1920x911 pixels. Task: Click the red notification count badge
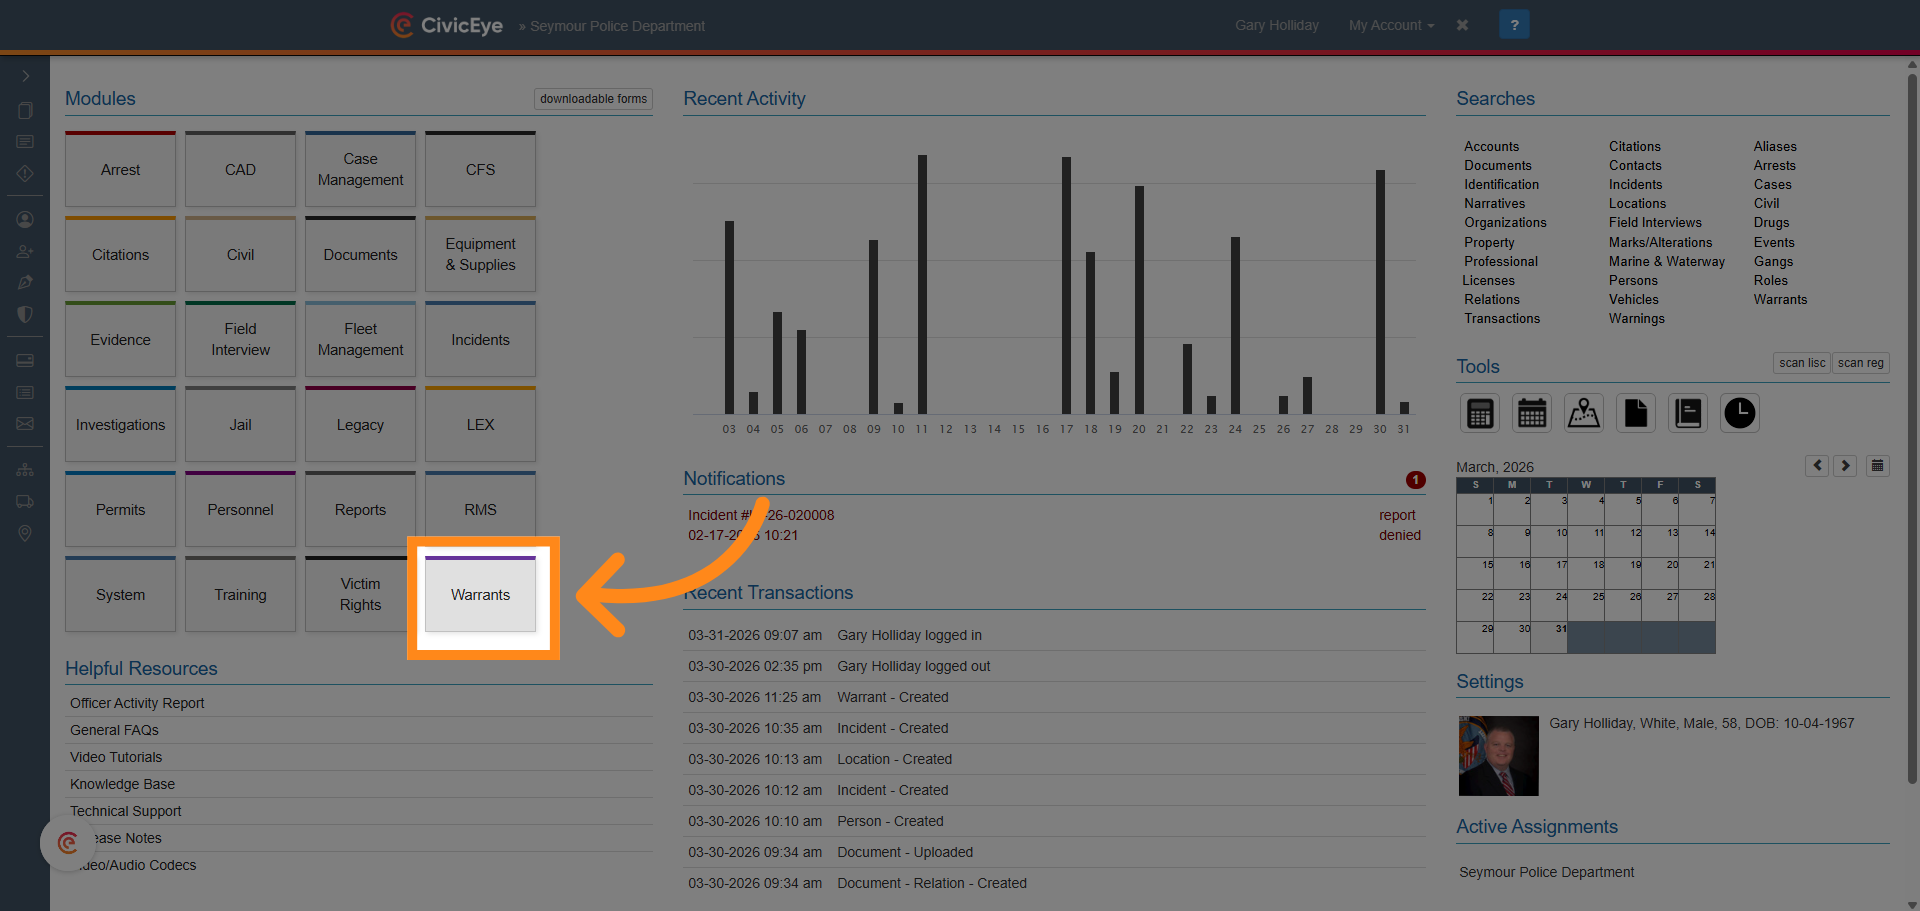coord(1415,480)
